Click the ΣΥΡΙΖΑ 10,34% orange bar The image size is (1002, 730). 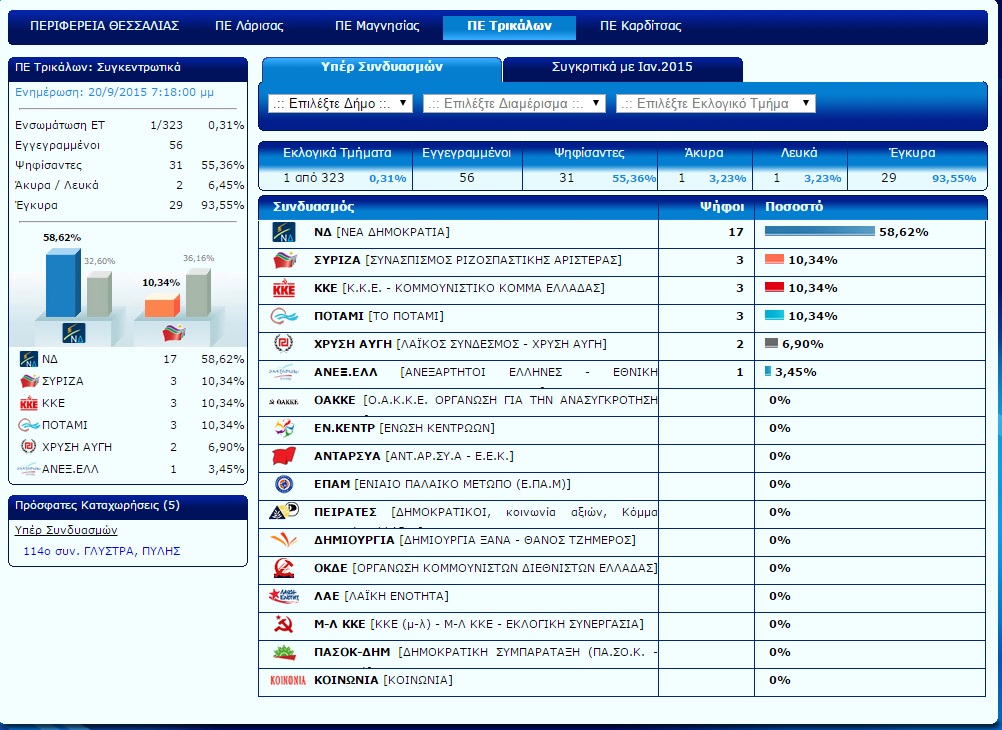(775, 260)
